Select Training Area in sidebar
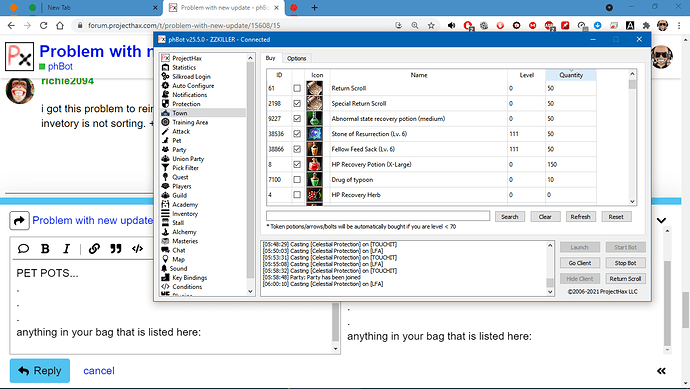The height and width of the screenshot is (389, 690). (190, 122)
